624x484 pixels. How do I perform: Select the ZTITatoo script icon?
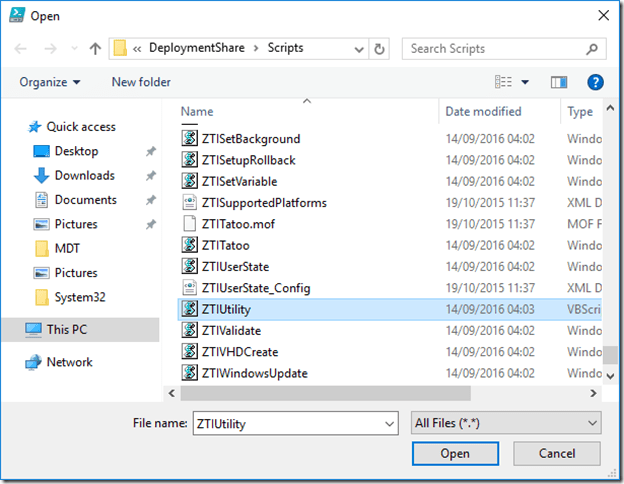point(189,245)
